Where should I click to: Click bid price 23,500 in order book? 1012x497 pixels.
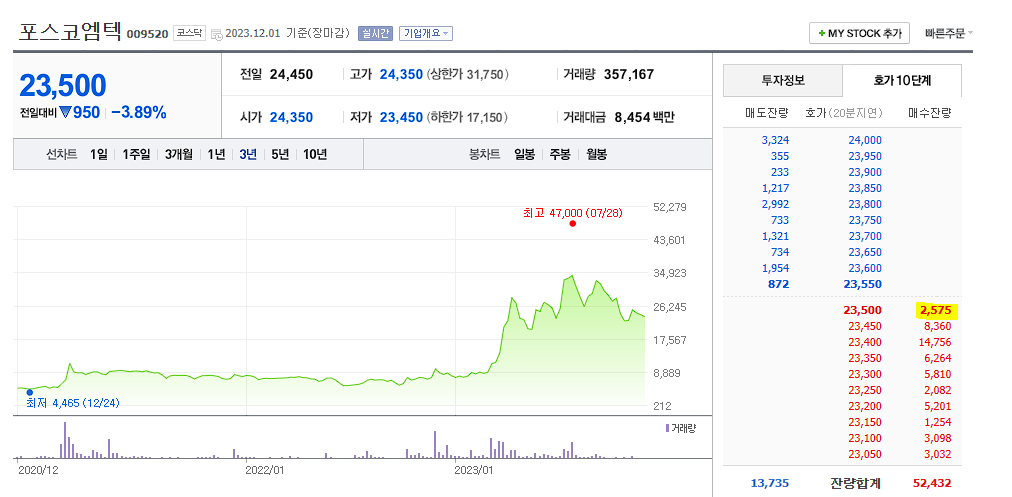[x=863, y=310]
